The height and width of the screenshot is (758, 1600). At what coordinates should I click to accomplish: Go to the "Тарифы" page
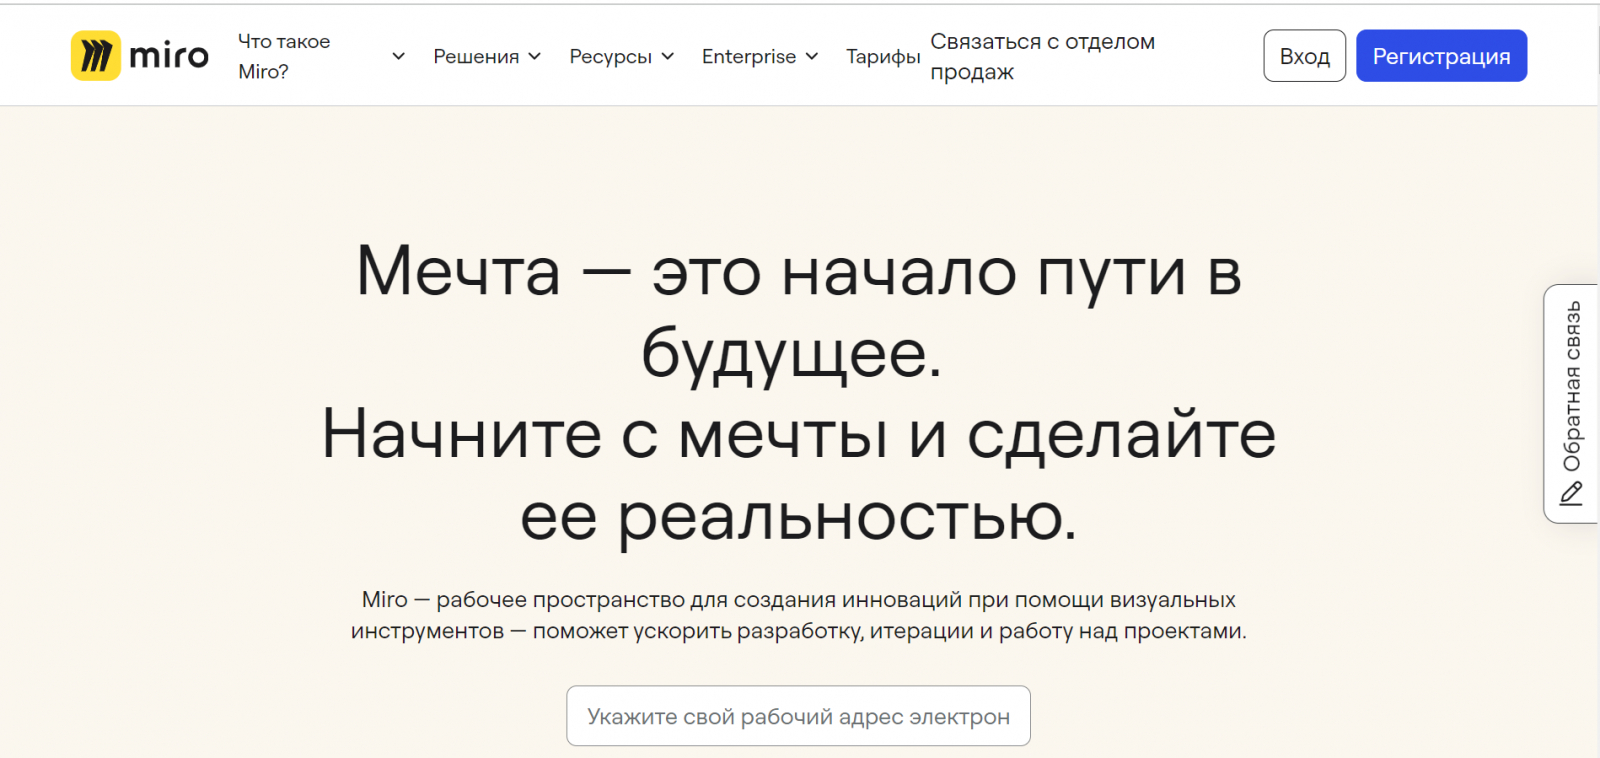883,57
